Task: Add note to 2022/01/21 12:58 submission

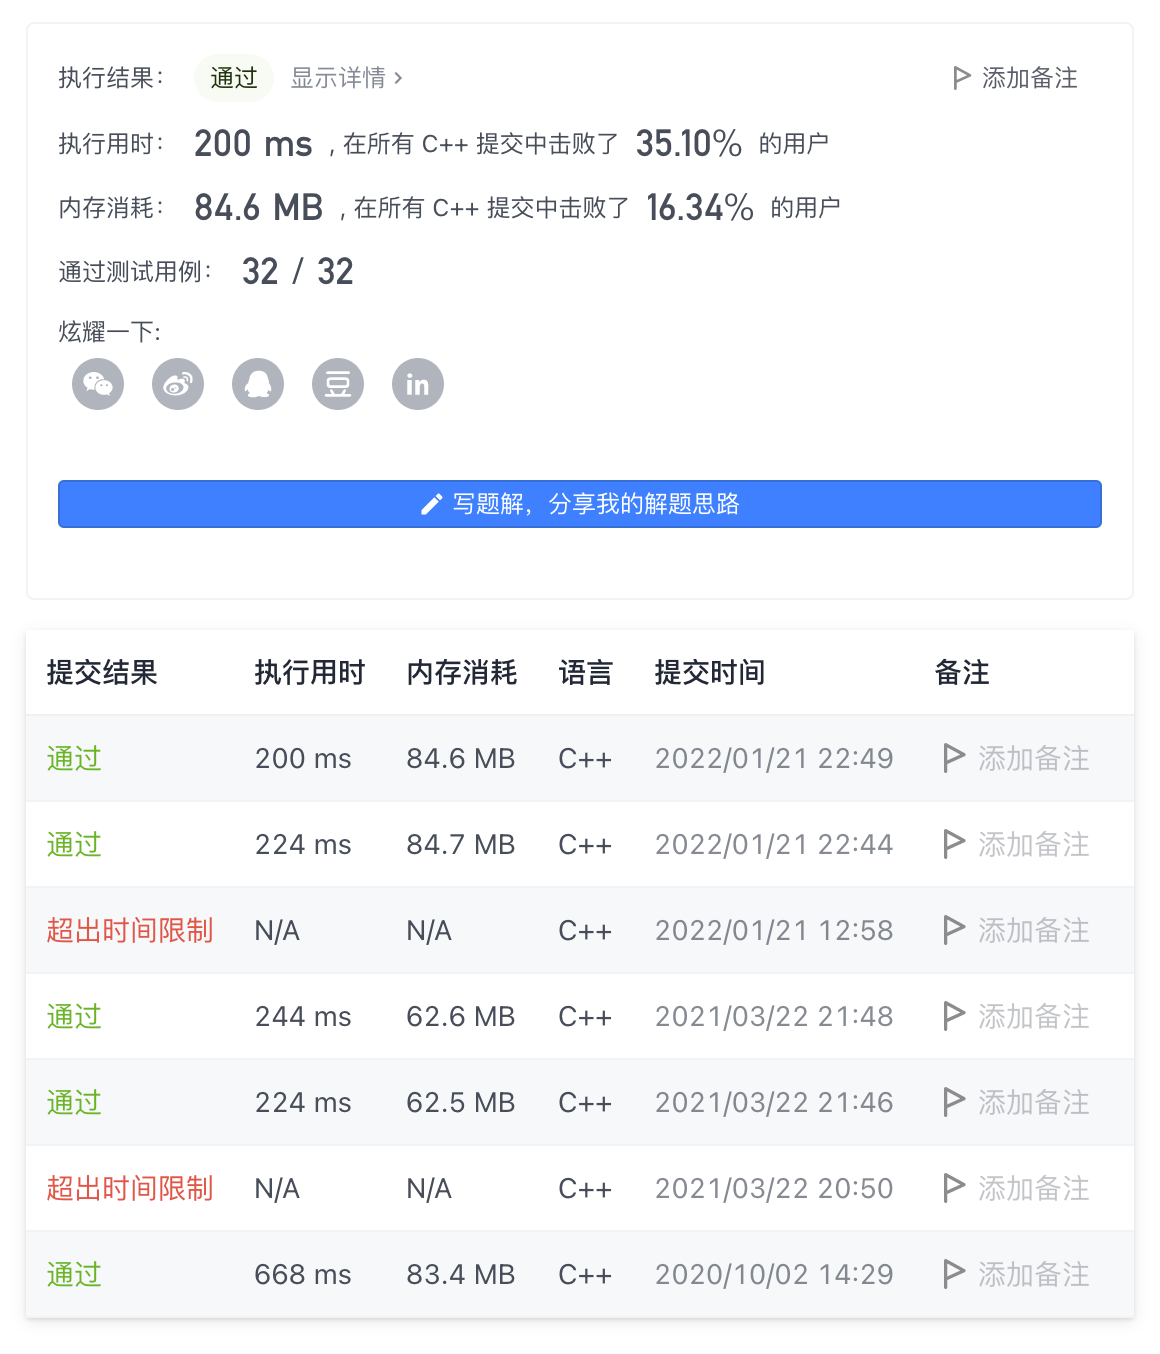Action: click(x=1016, y=930)
